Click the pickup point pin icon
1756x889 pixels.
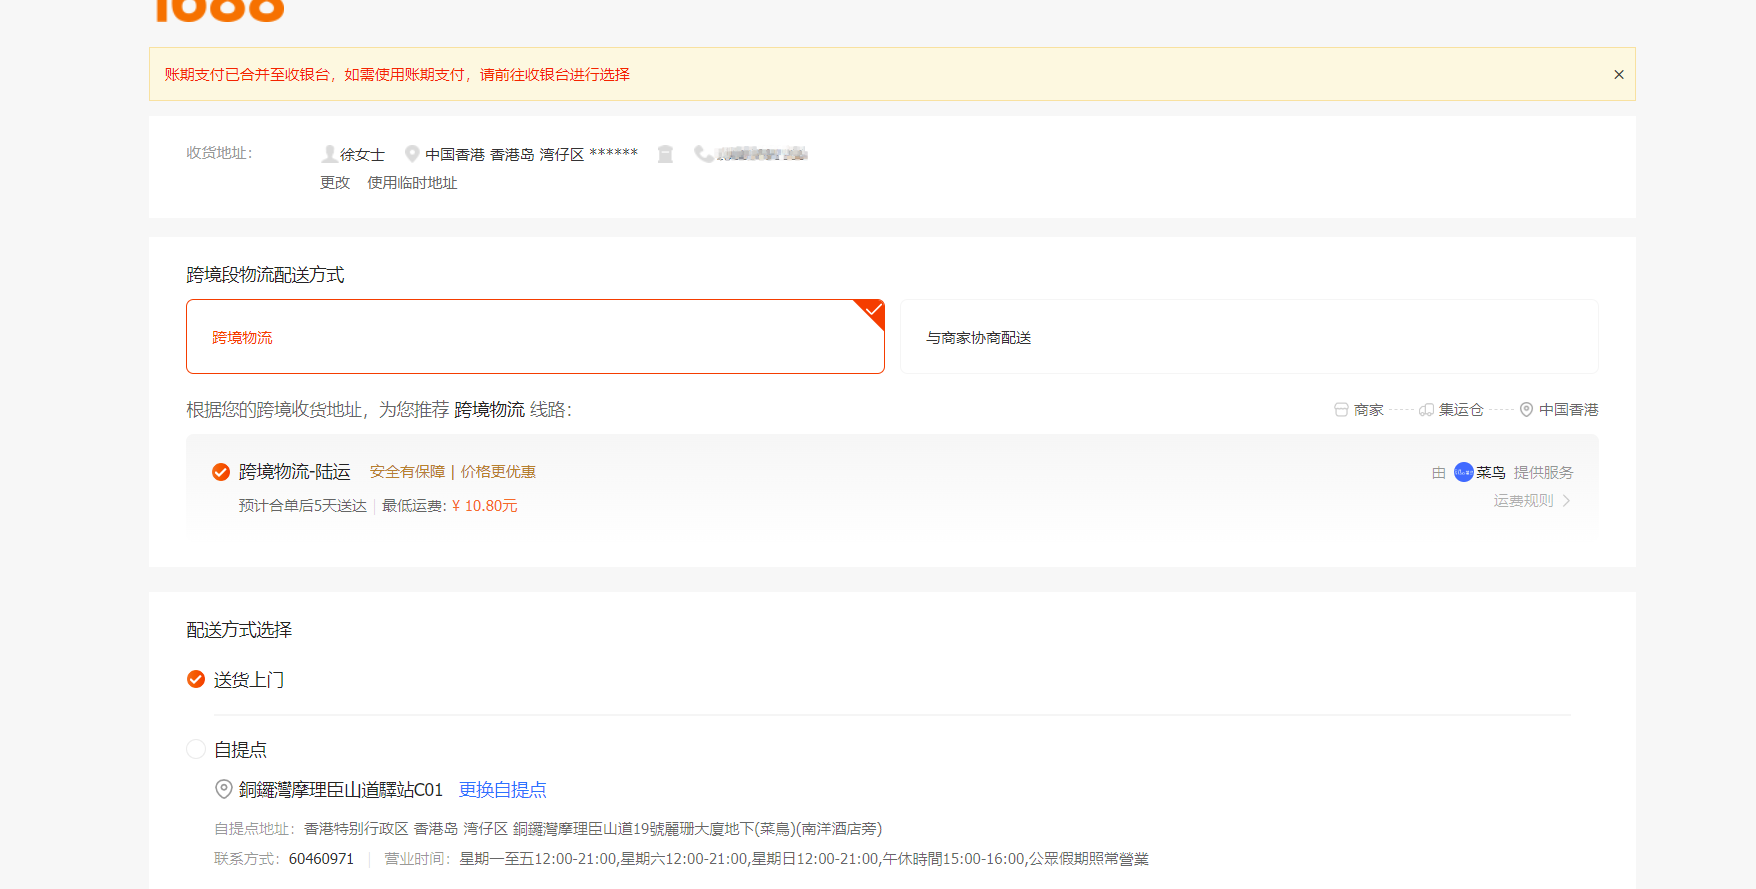(224, 790)
